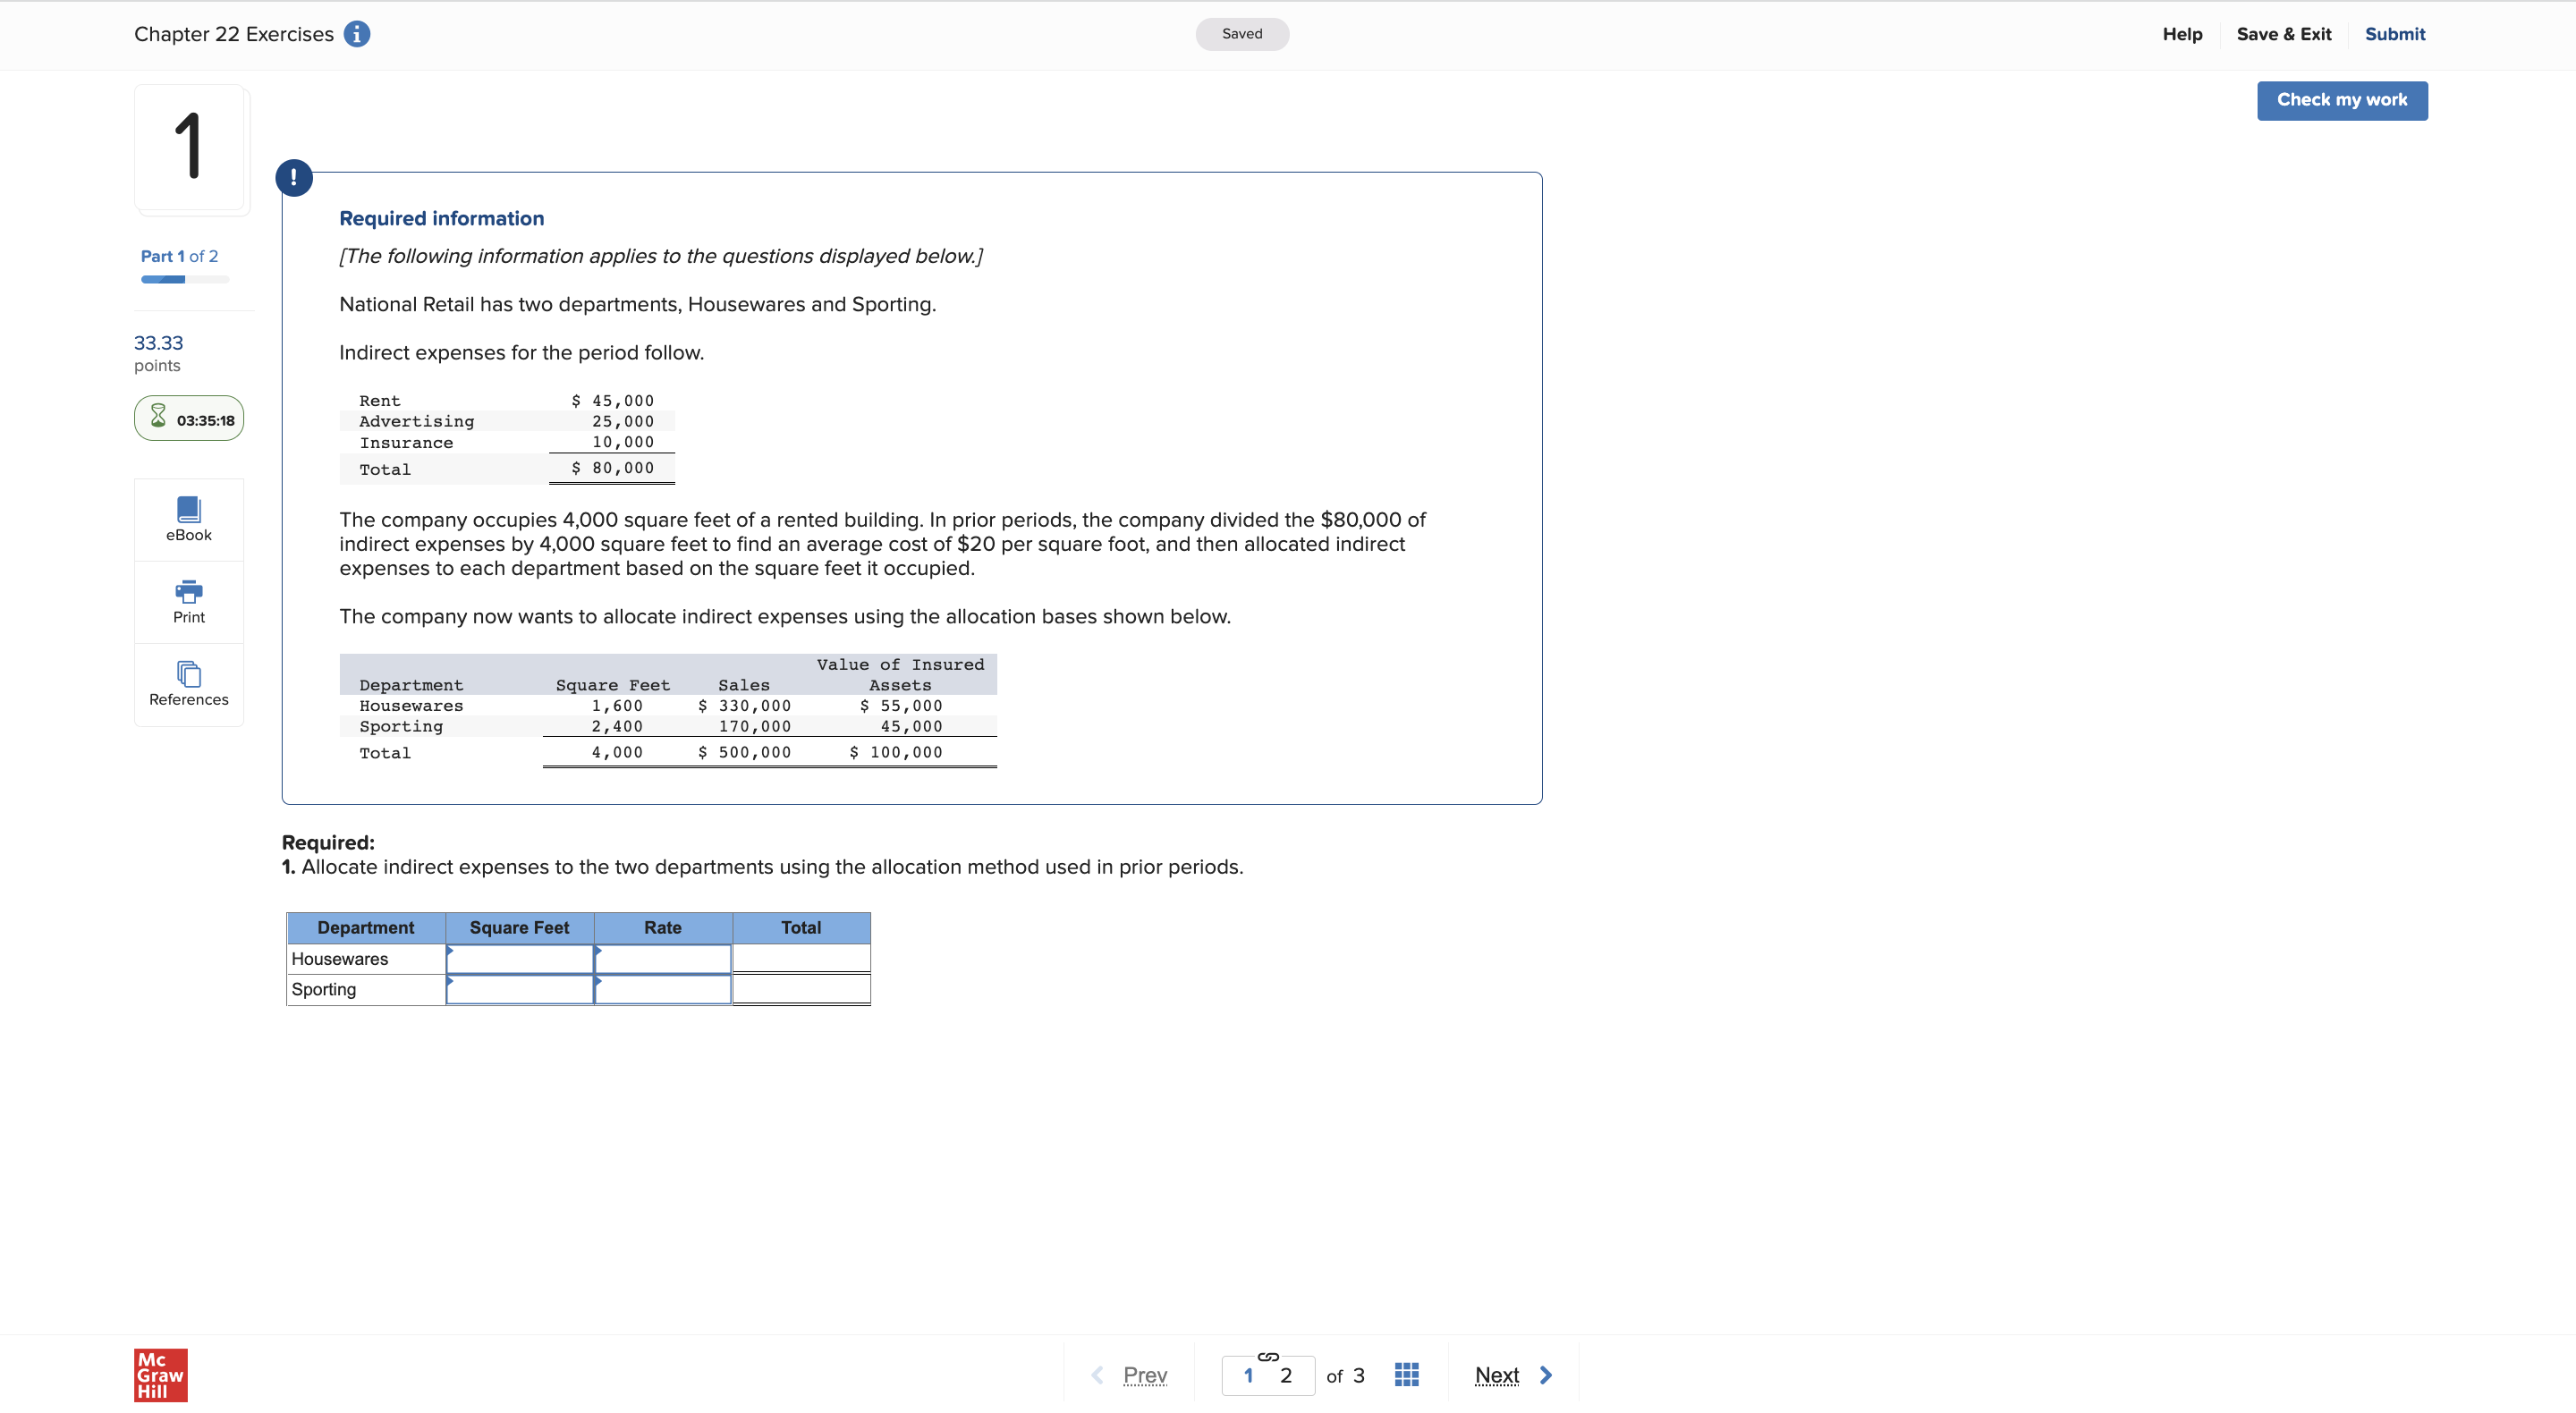Click the timer hourglass icon
The image size is (2576, 1413).
tap(157, 417)
